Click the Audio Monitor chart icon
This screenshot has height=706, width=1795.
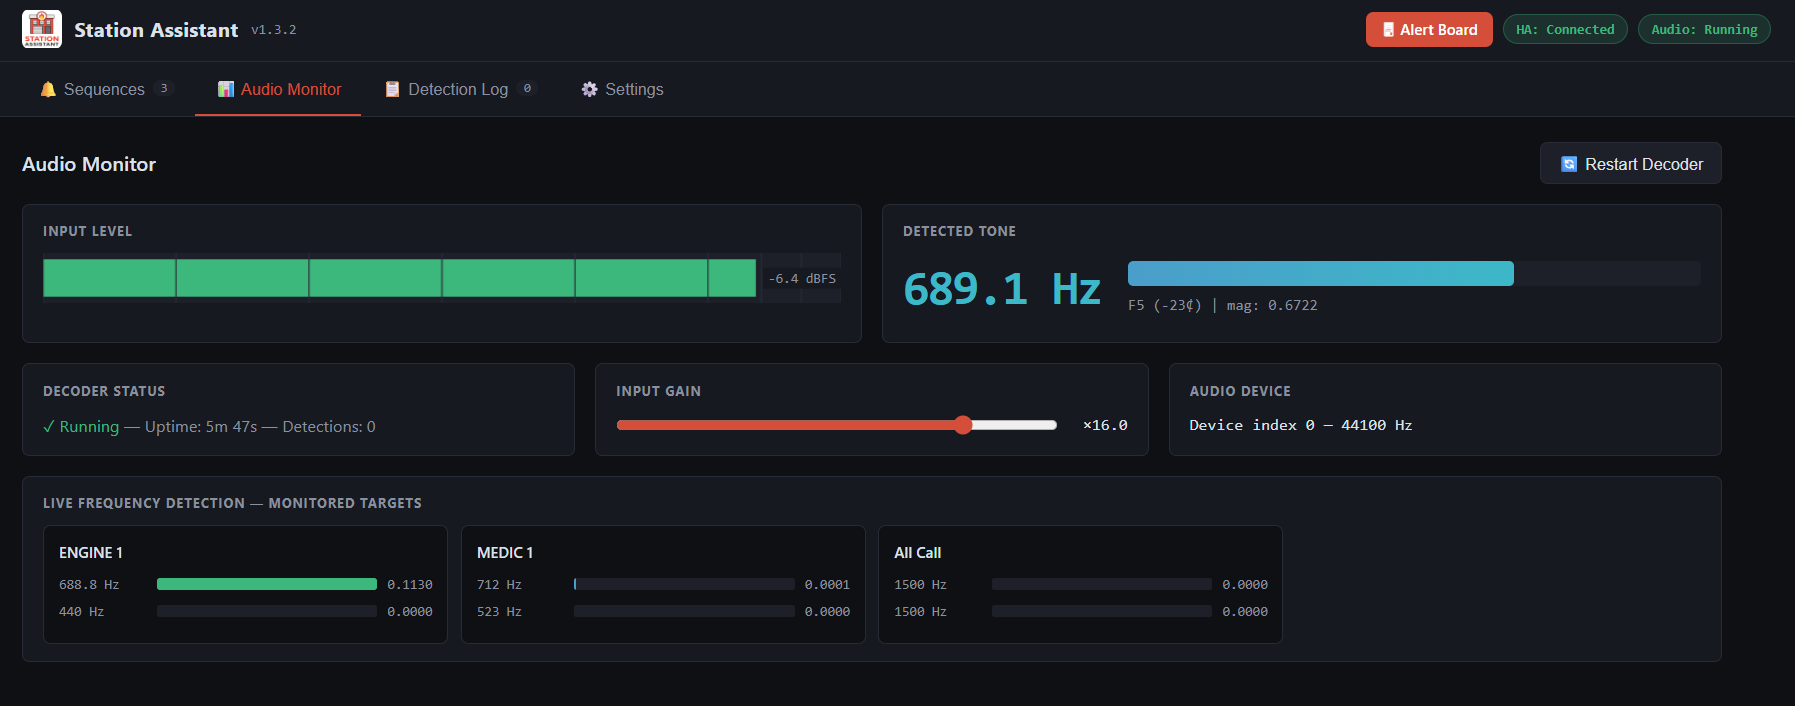point(226,90)
